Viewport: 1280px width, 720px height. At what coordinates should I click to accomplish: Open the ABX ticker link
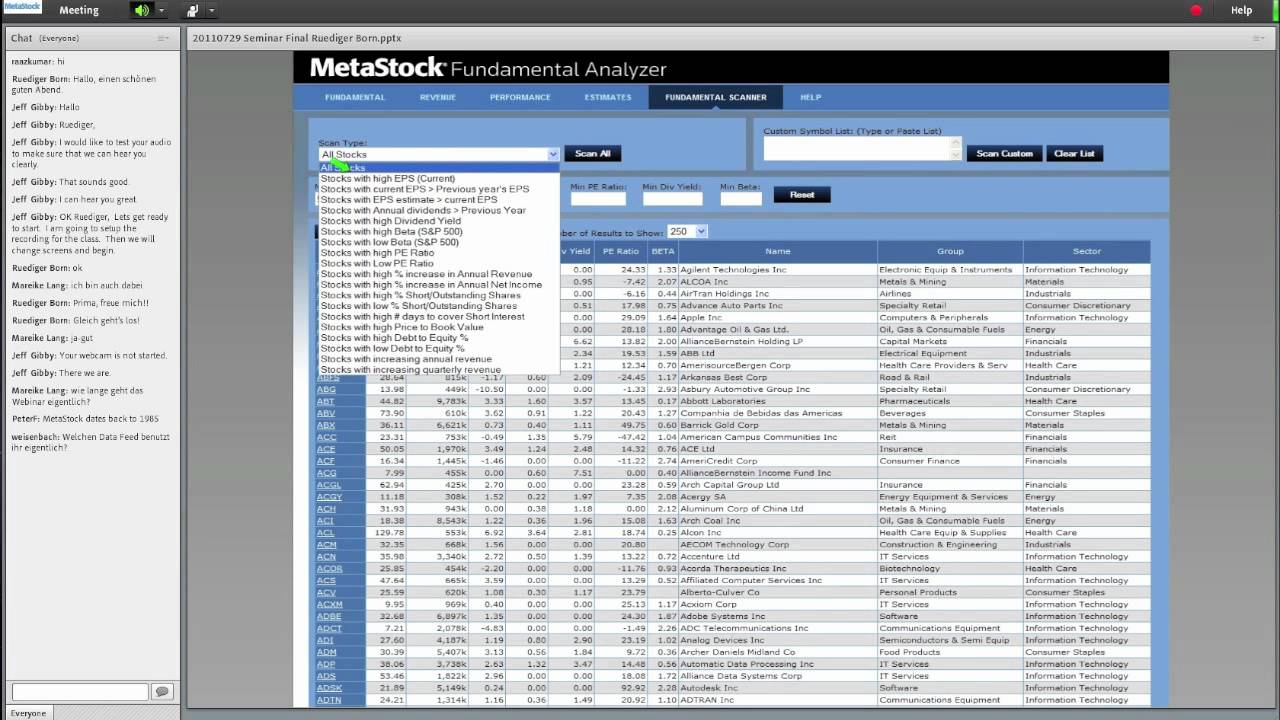(326, 425)
